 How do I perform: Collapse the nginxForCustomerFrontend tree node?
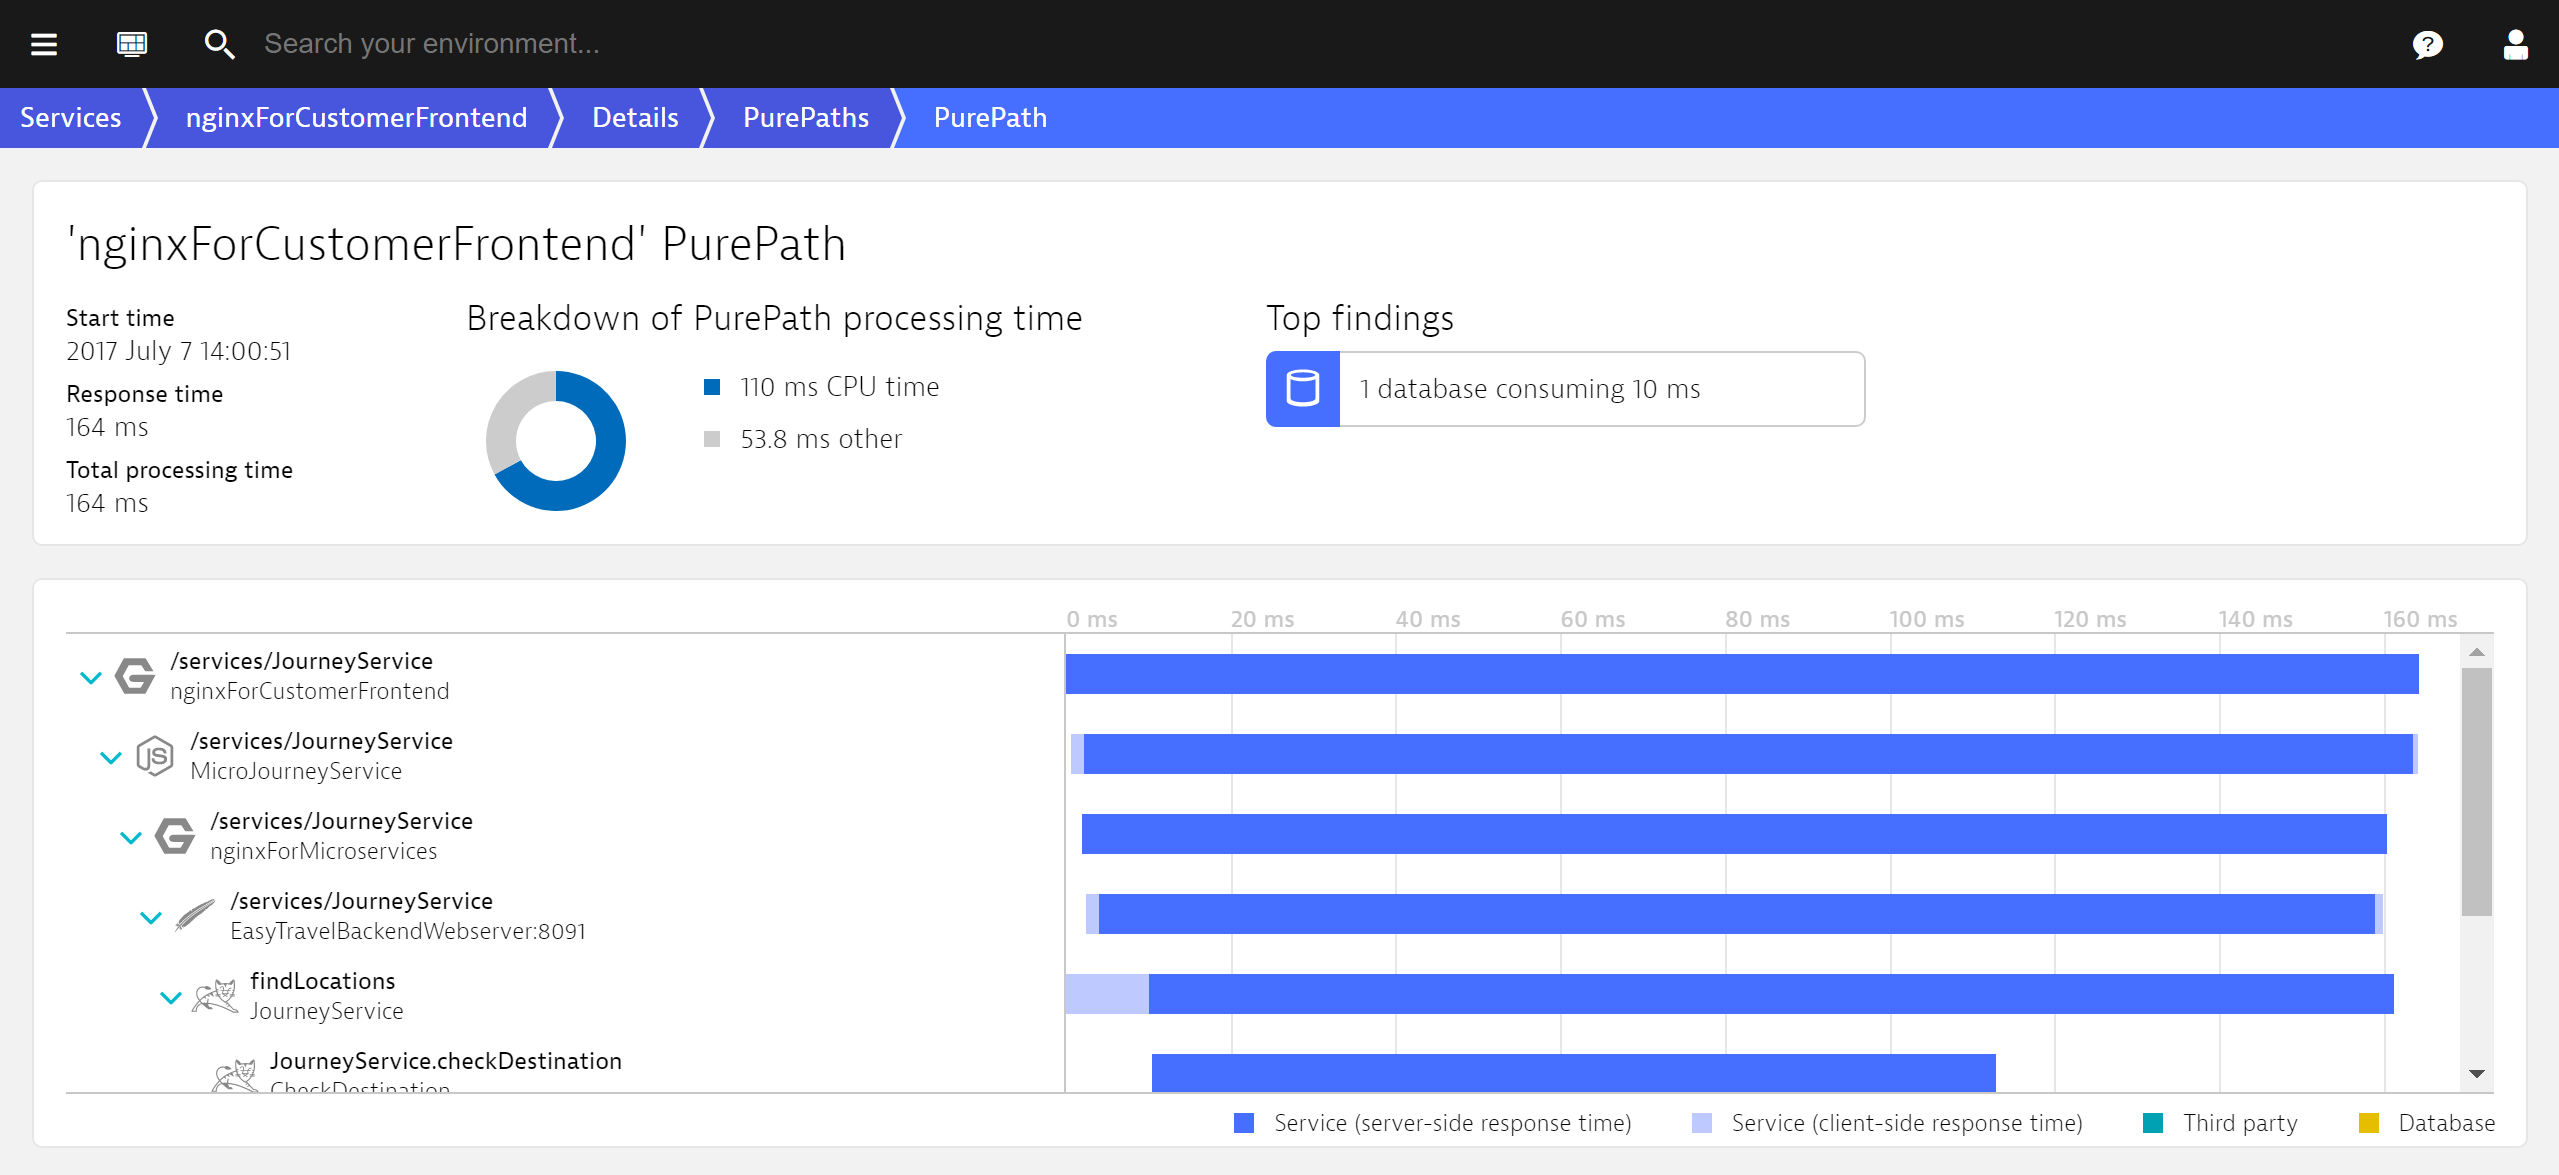91,677
